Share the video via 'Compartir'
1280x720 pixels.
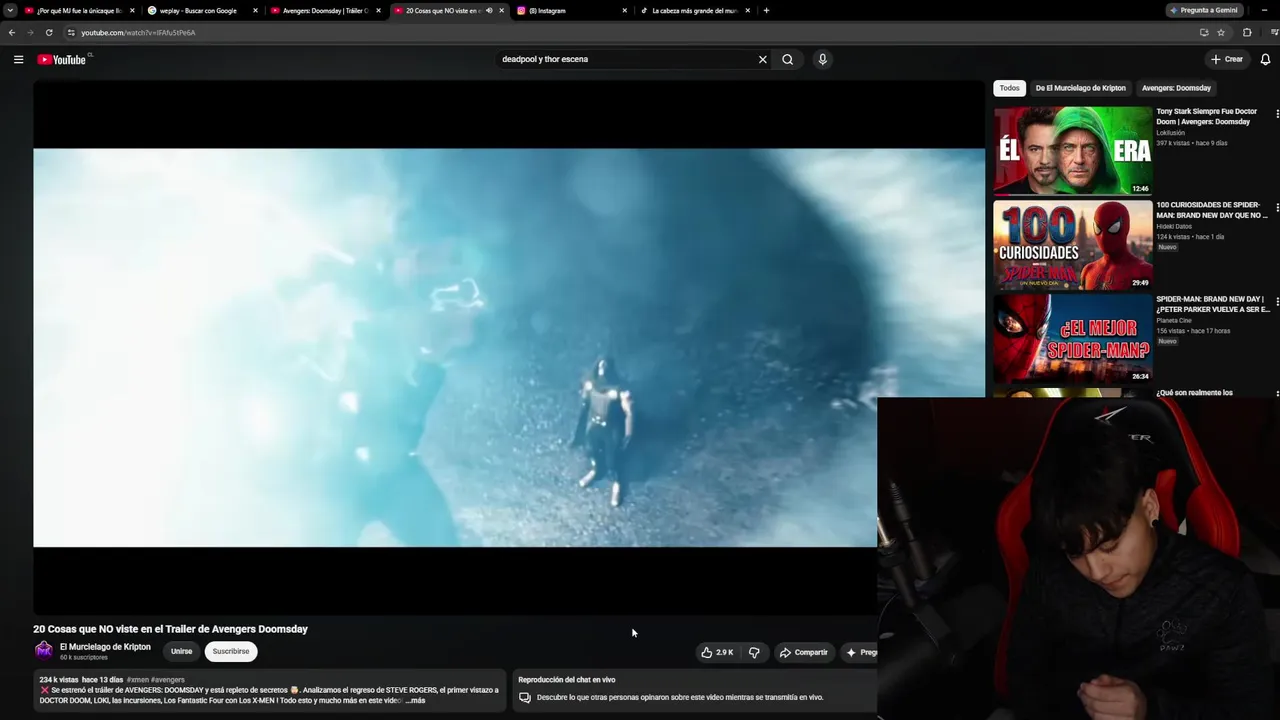803,652
